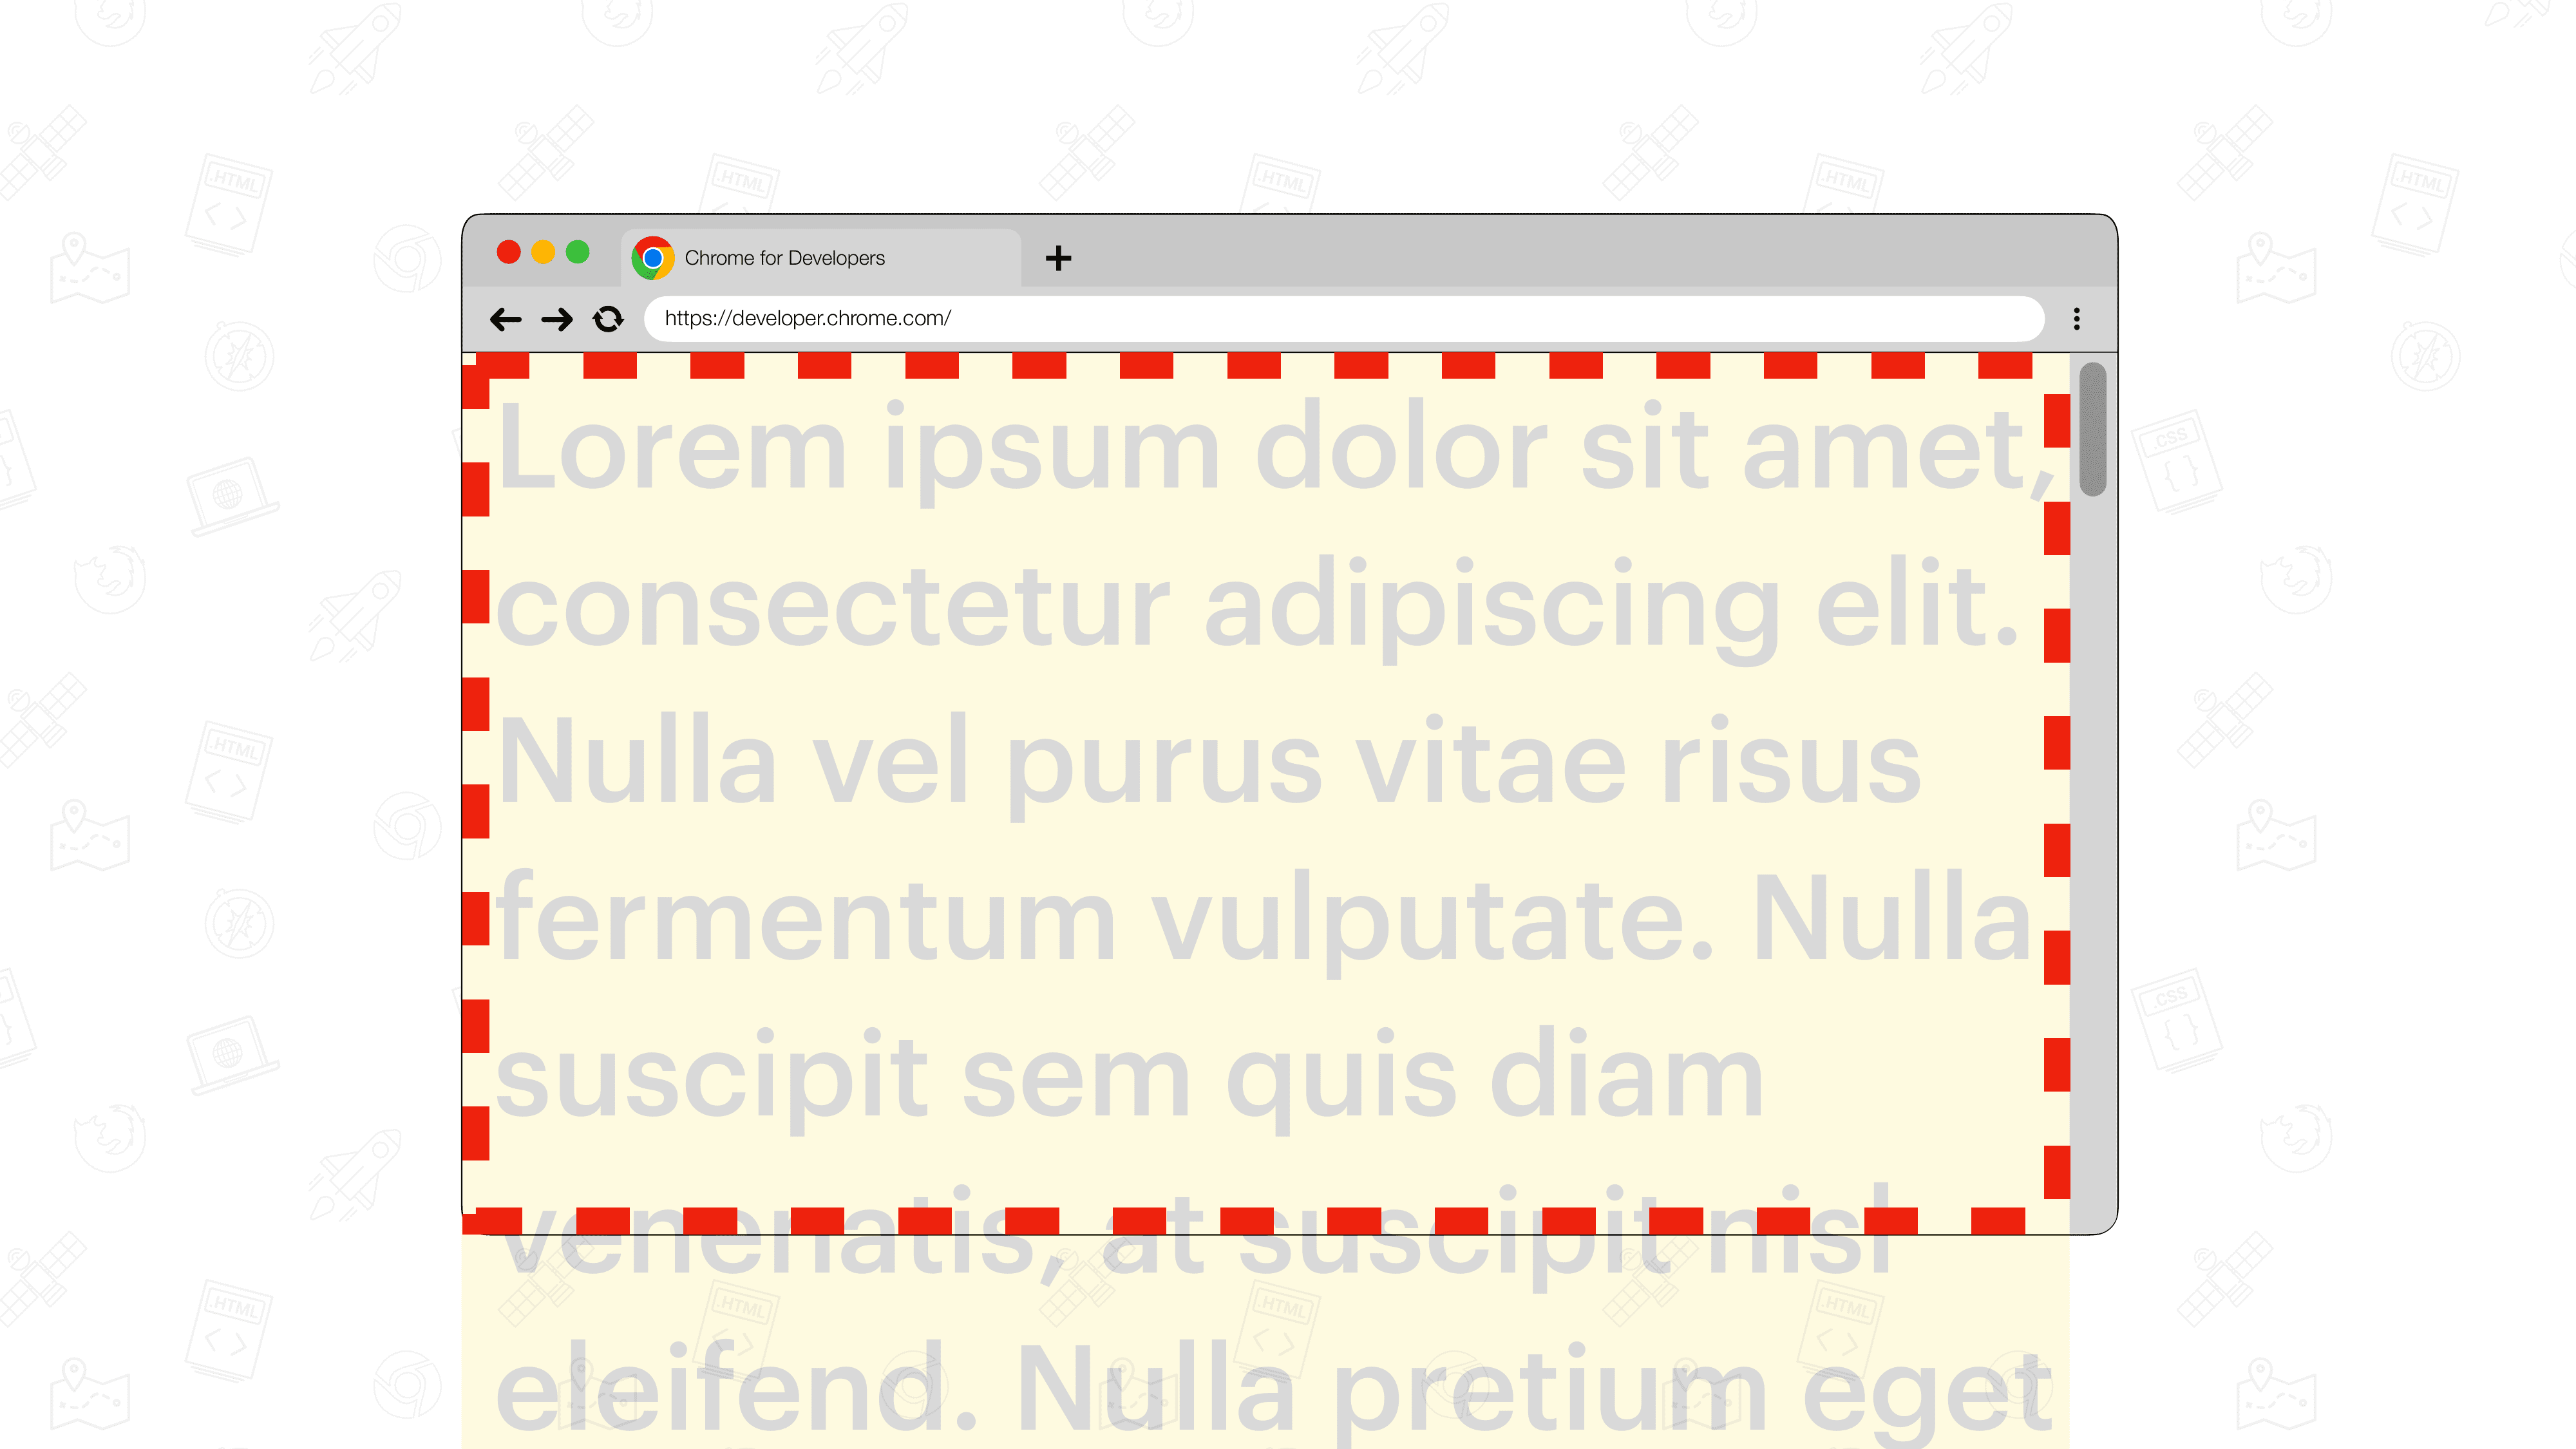Image resolution: width=2576 pixels, height=1449 pixels.
Task: Expand the browser tab strip area
Action: coord(1058,256)
